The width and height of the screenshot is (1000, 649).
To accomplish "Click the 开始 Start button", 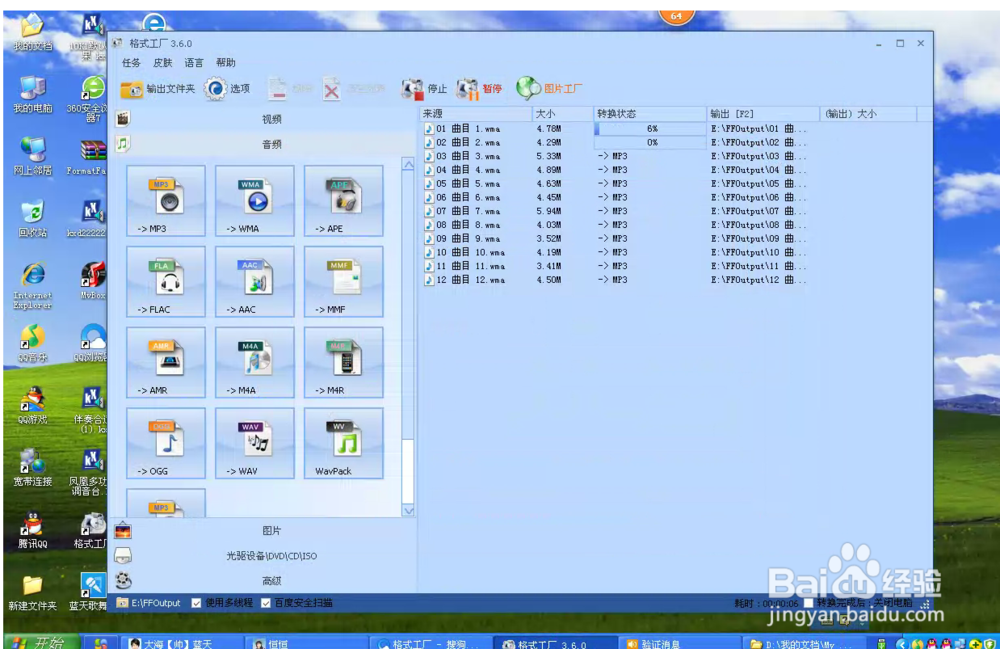I will point(43,642).
